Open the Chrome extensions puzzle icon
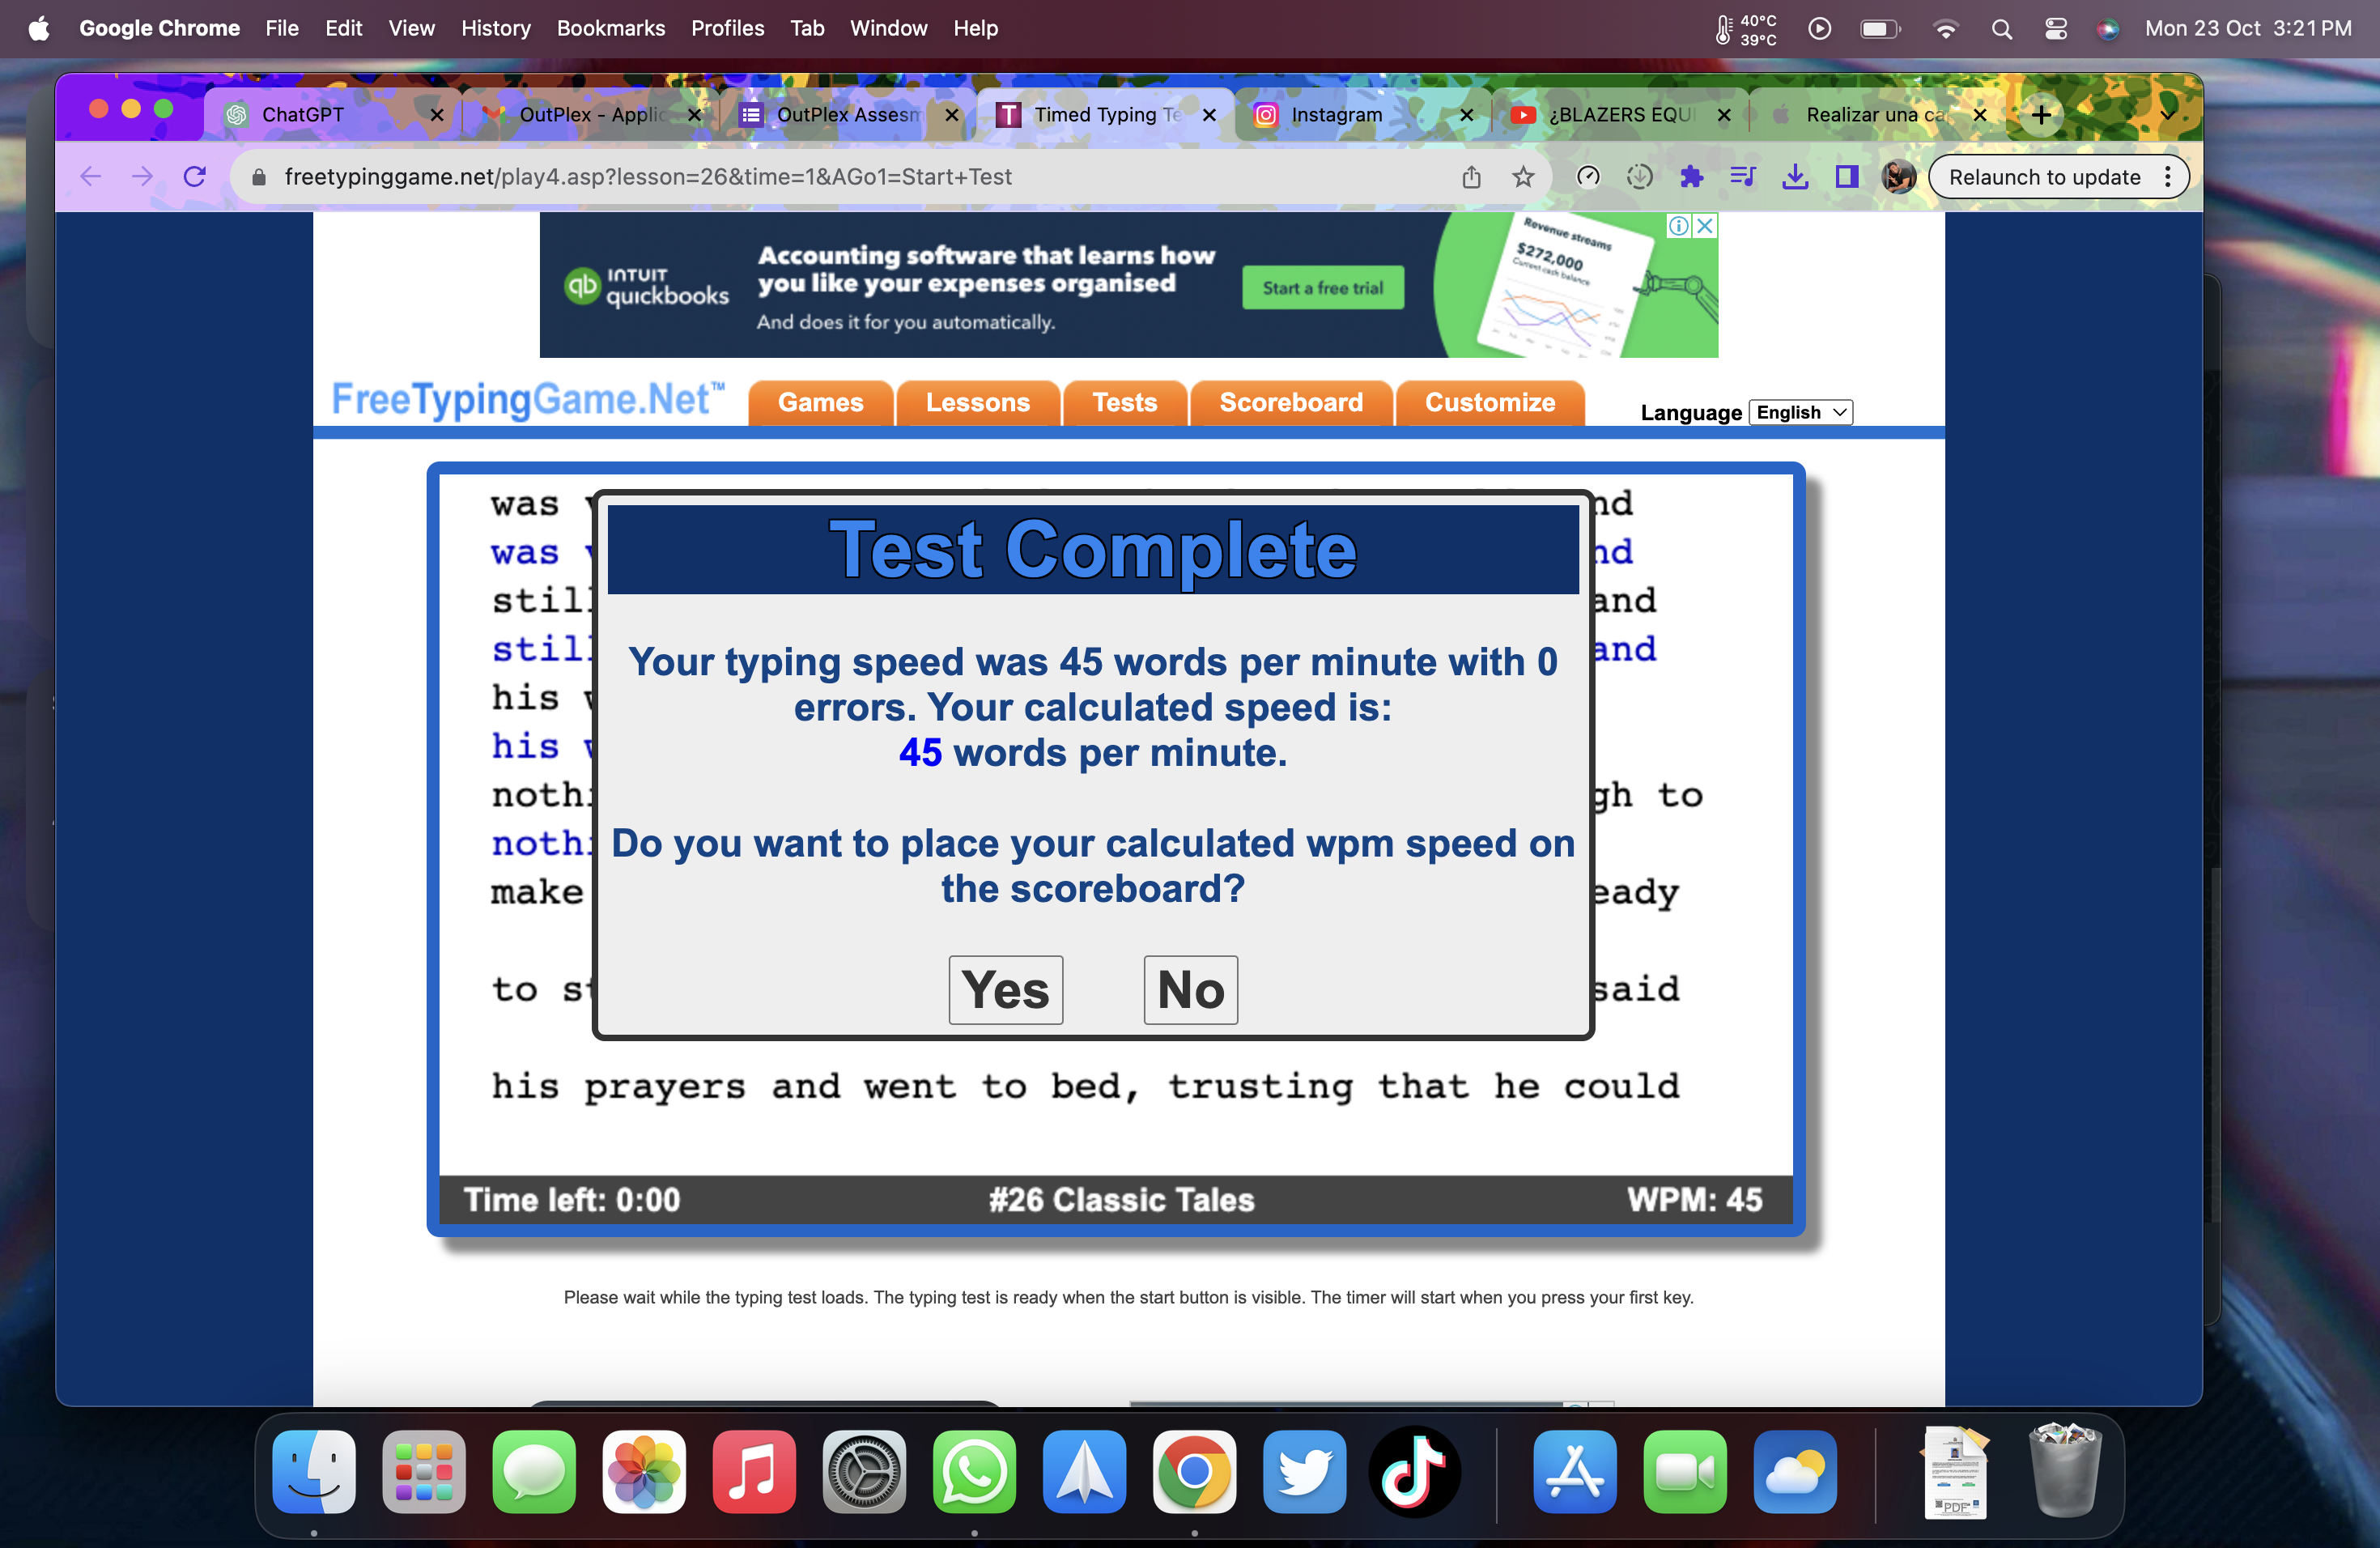The image size is (2380, 1548). [x=1691, y=177]
